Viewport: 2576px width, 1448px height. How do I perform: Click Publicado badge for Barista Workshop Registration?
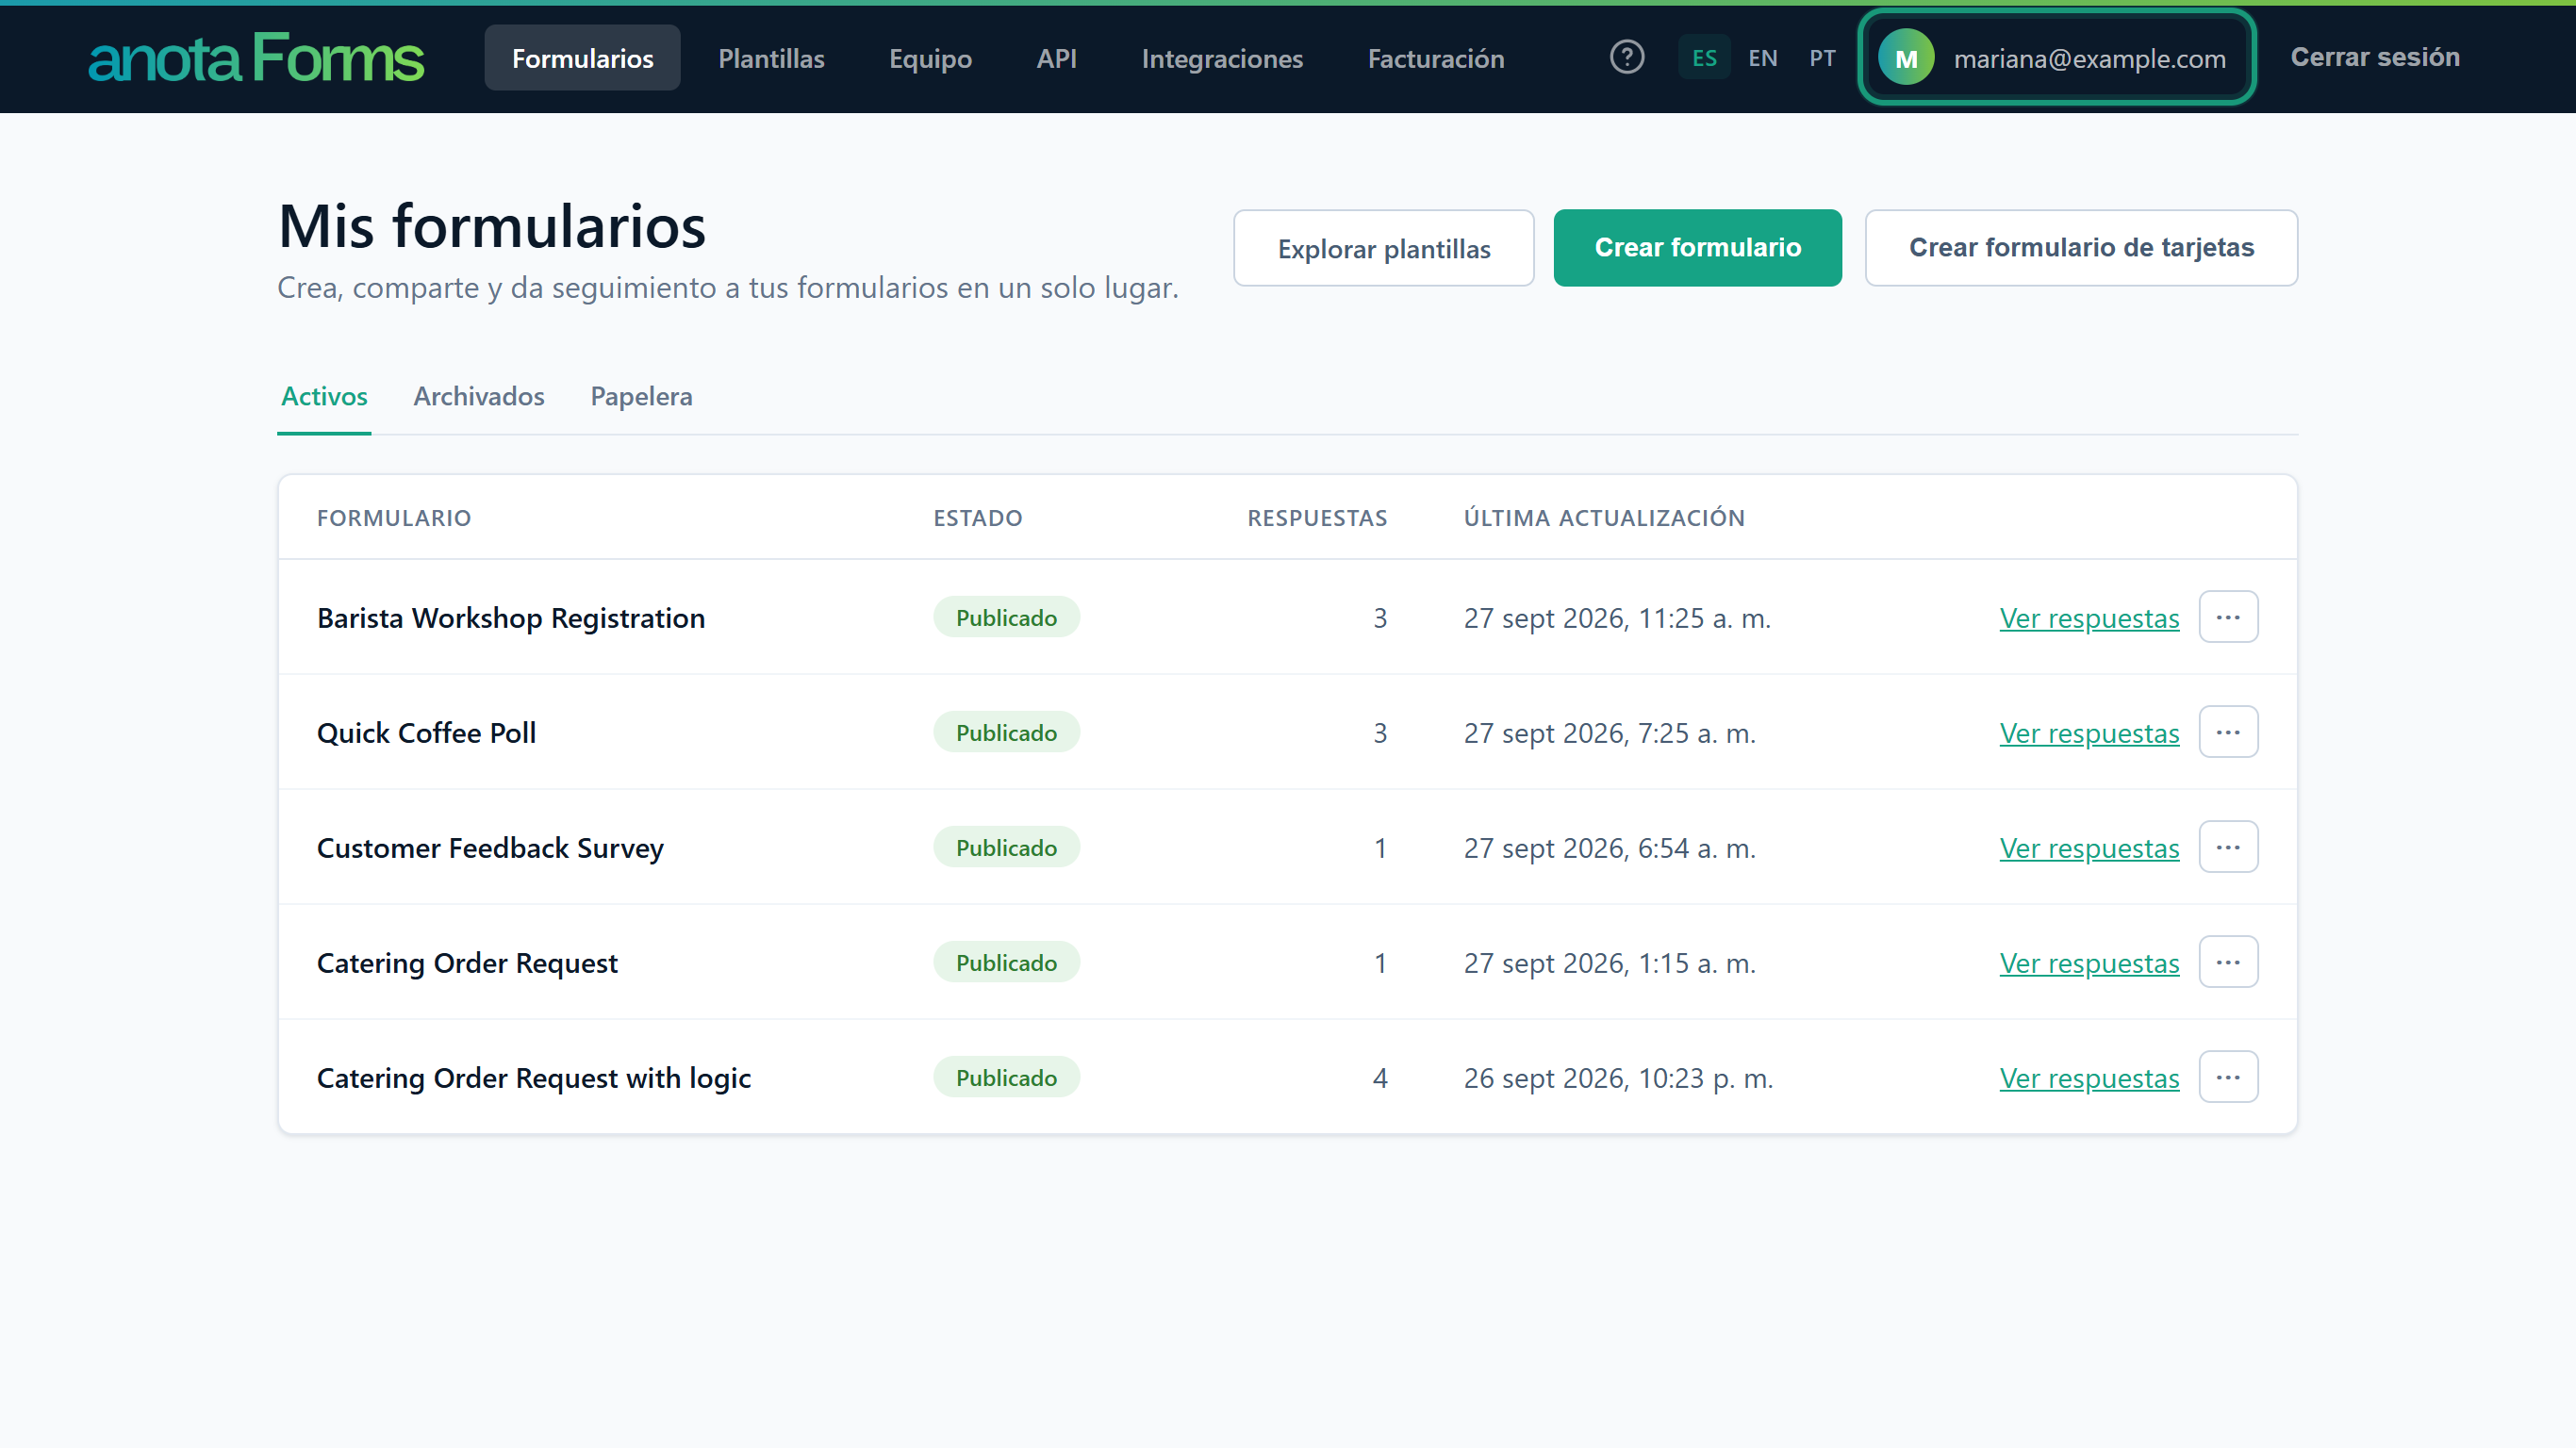1006,617
